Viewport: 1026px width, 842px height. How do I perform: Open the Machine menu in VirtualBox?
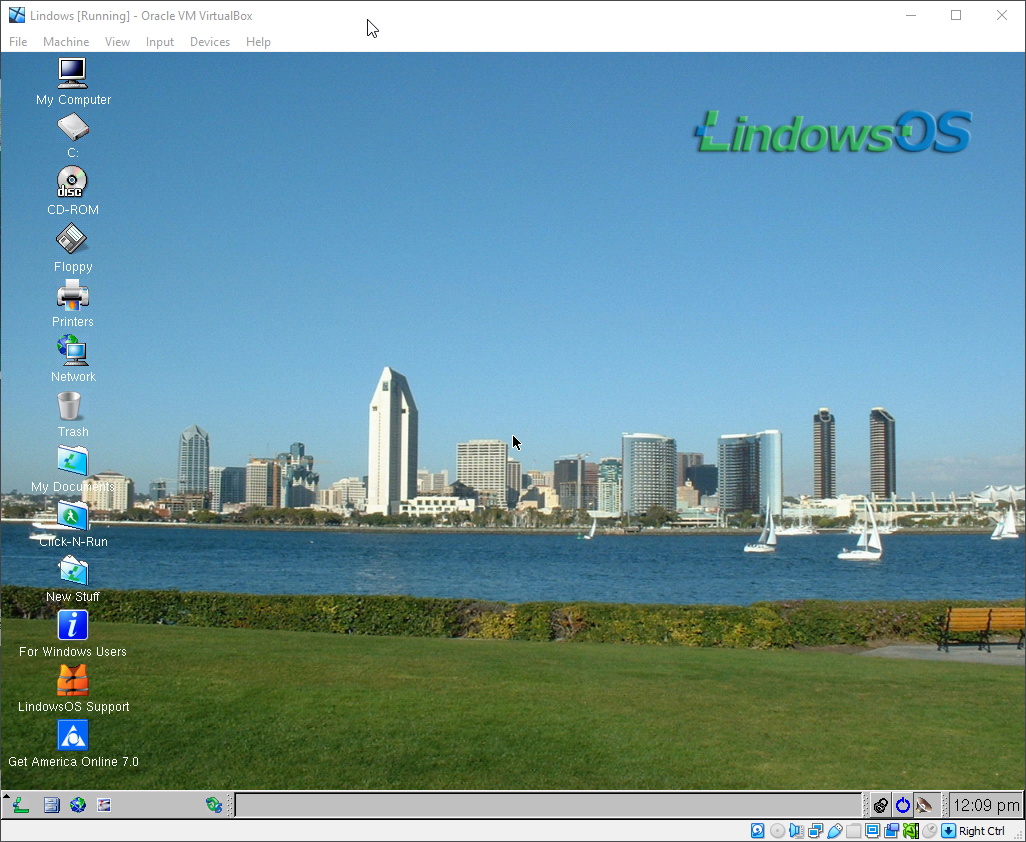tap(66, 42)
